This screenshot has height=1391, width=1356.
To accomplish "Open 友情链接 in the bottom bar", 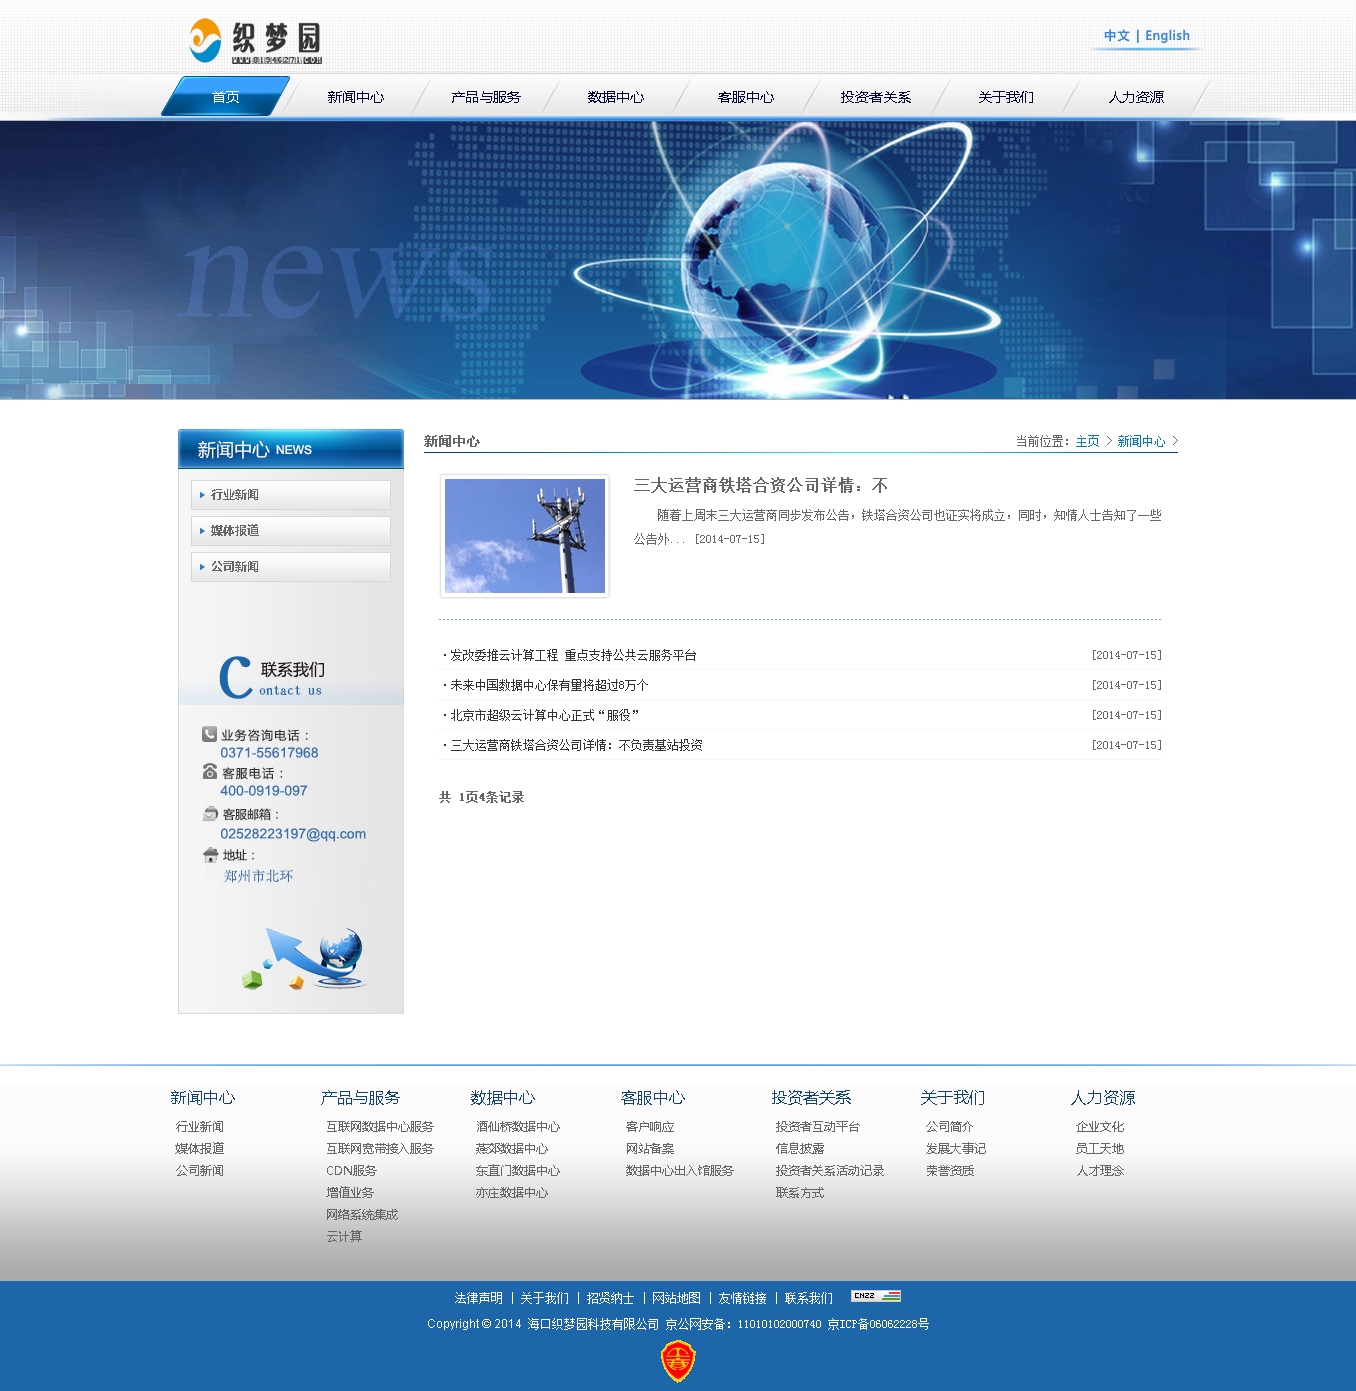I will (742, 1298).
